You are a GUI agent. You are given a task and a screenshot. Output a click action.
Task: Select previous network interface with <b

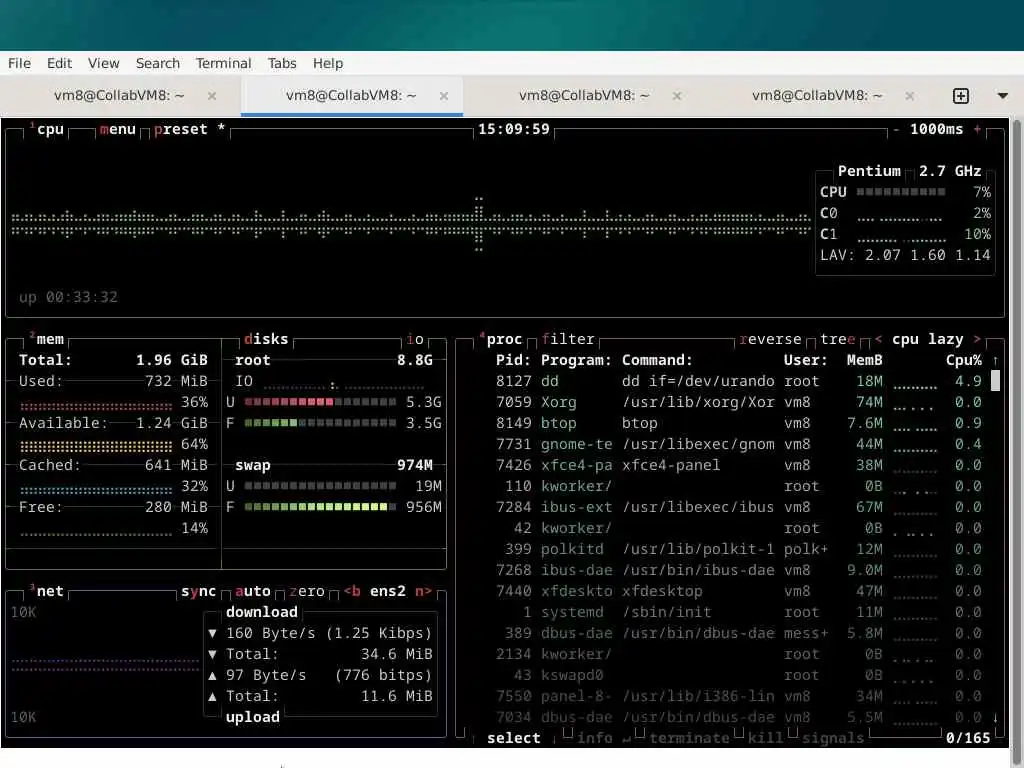[x=352, y=591]
